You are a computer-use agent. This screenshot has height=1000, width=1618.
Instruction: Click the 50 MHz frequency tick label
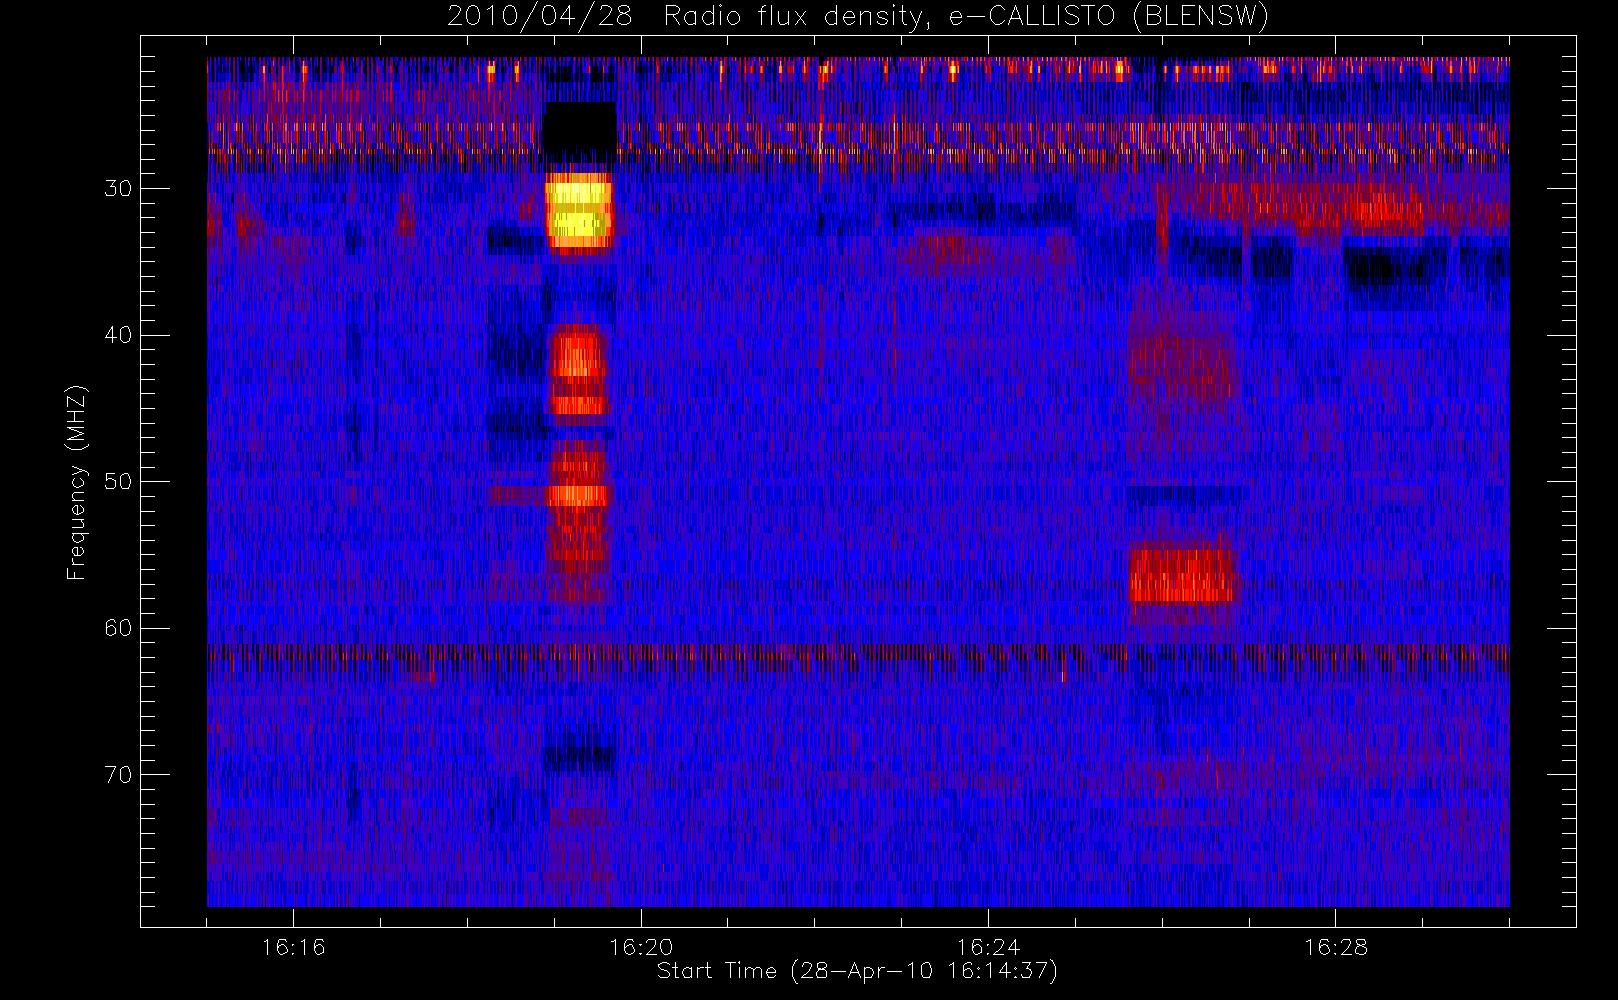(118, 482)
